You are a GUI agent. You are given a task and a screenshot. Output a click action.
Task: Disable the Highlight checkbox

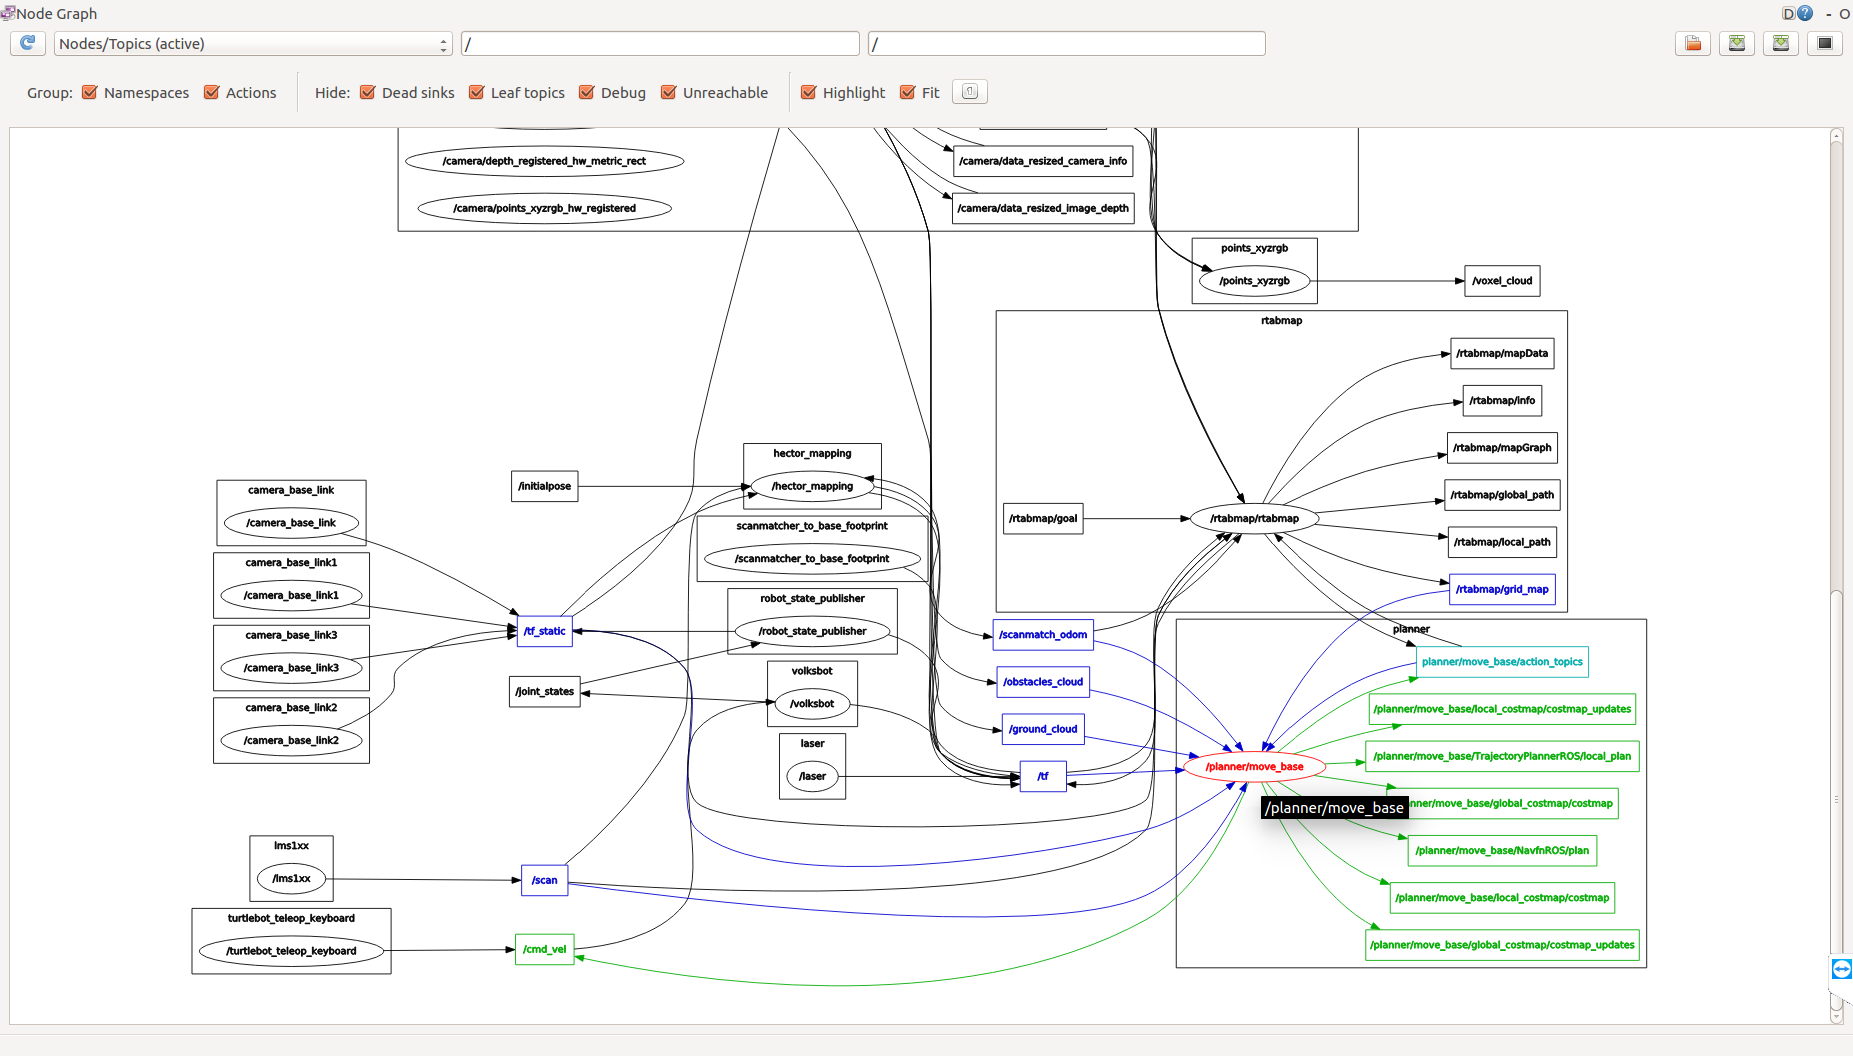[809, 93]
